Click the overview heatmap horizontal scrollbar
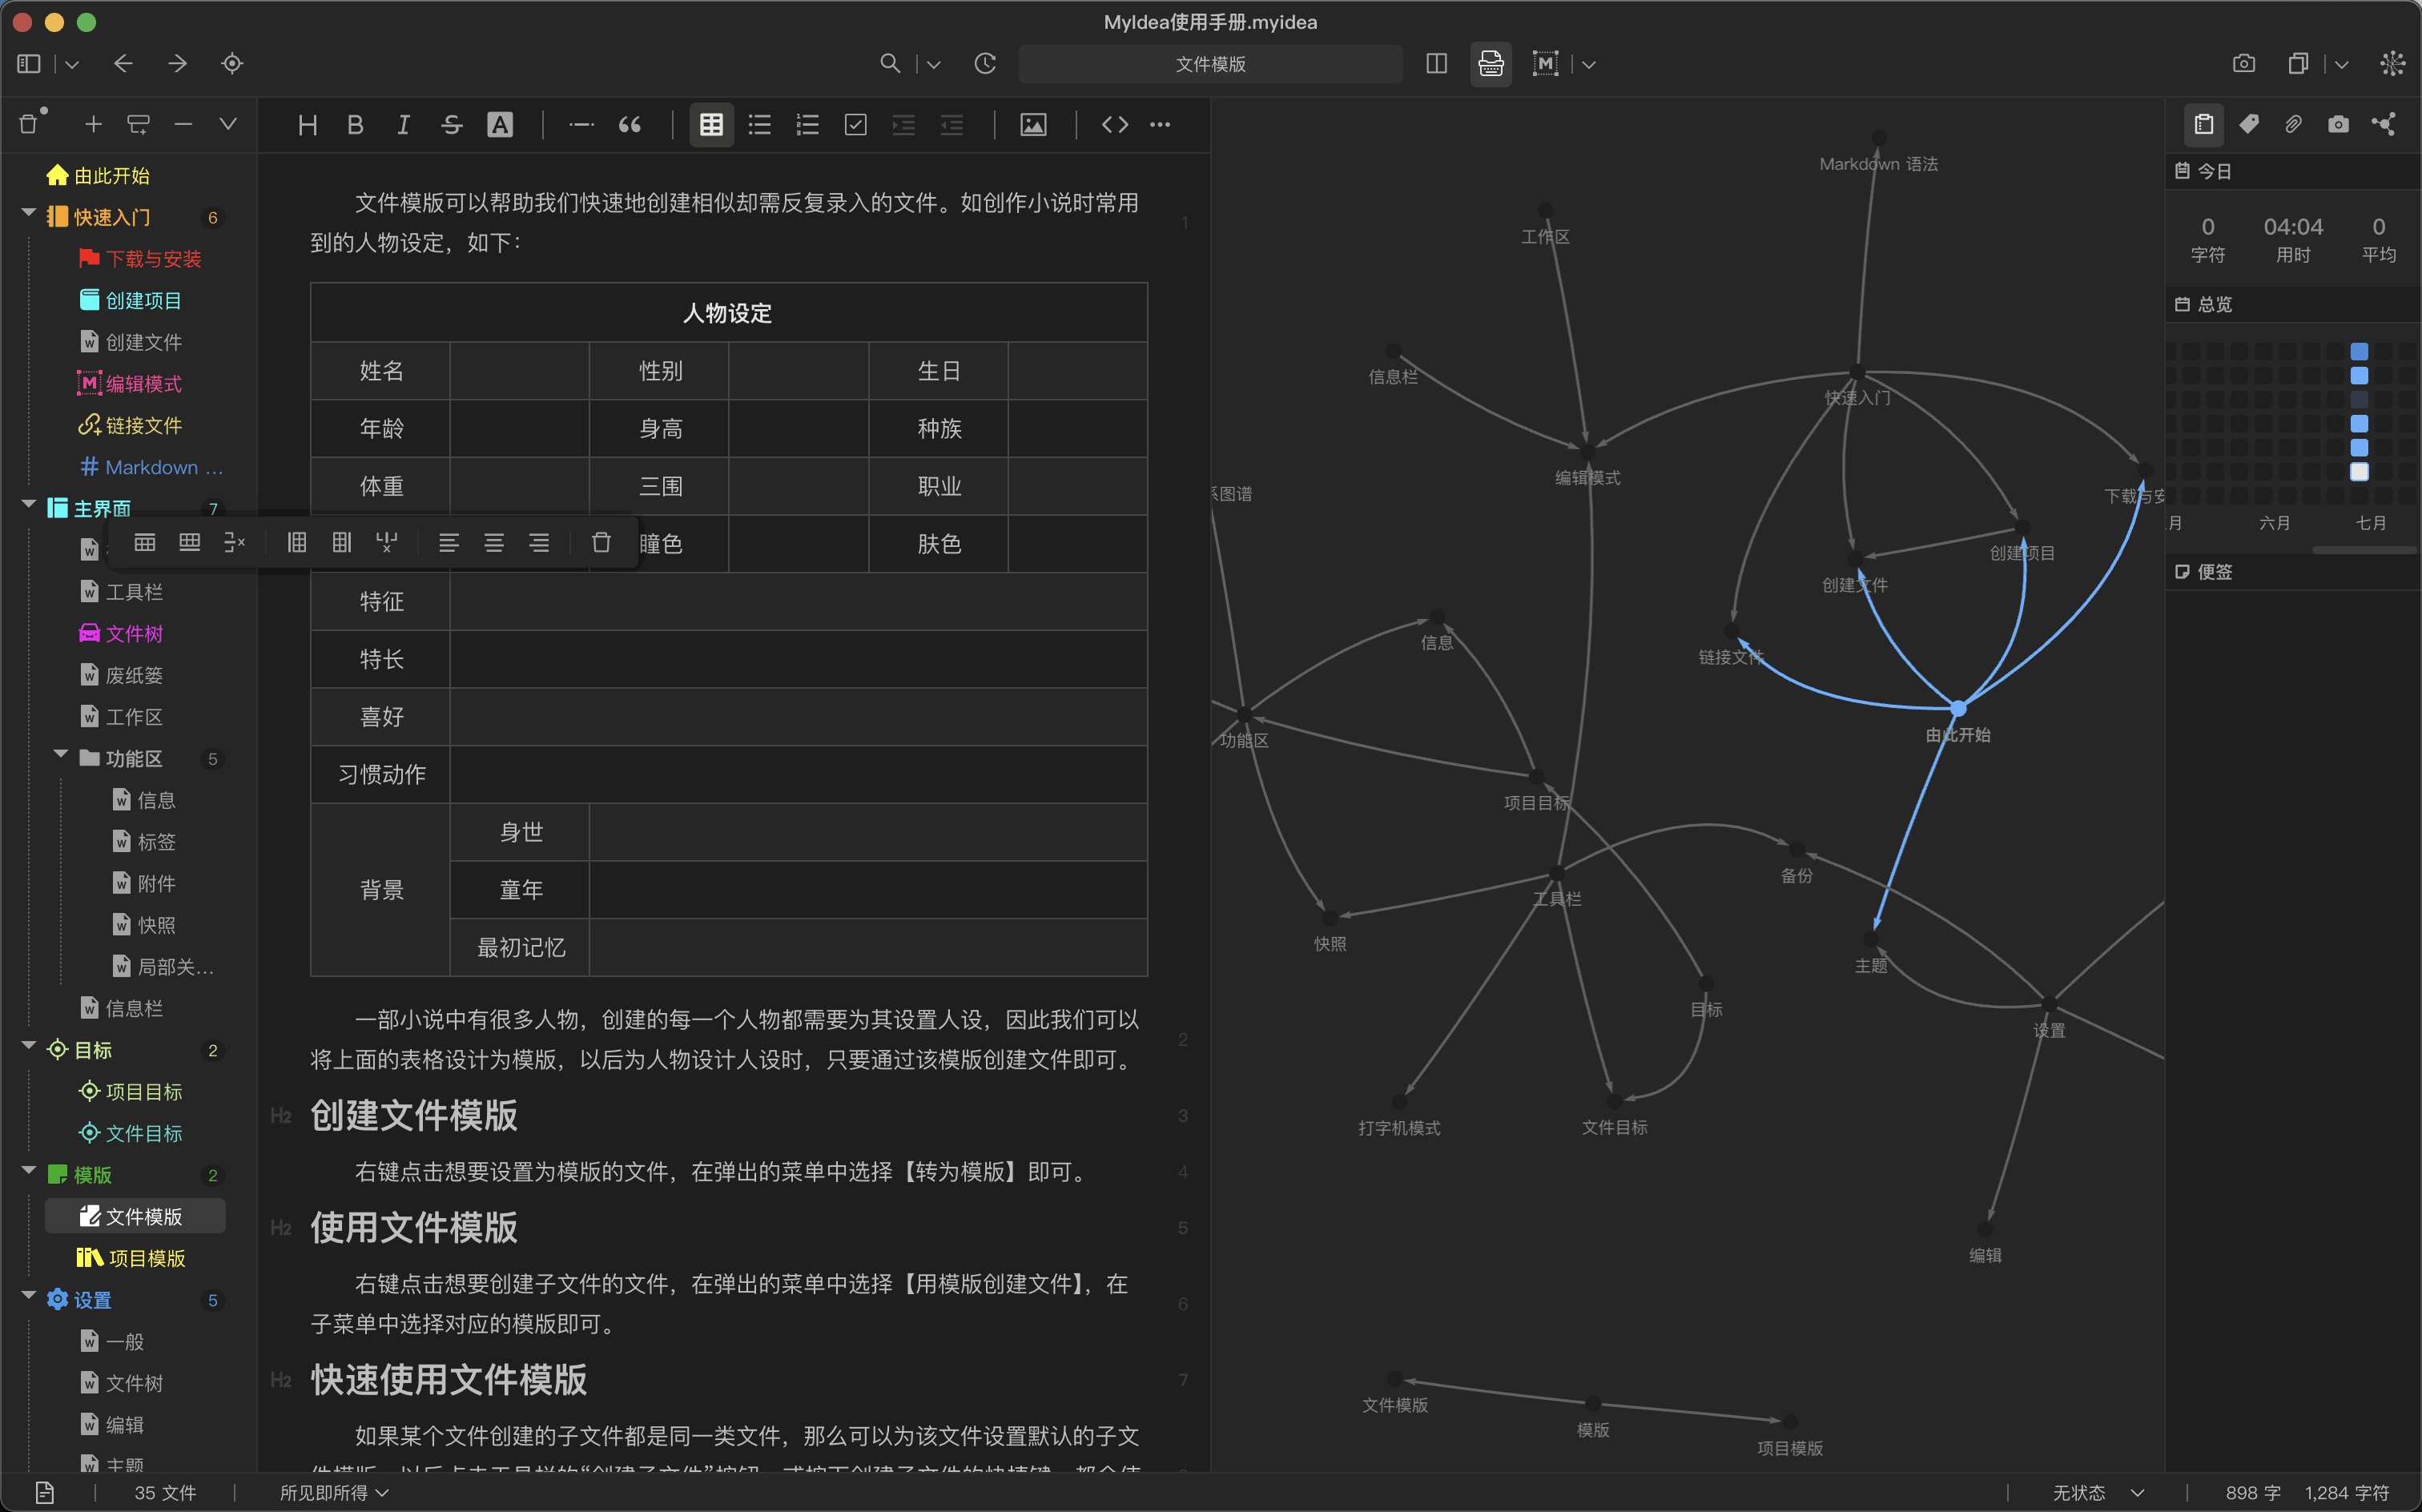Image resolution: width=2422 pixels, height=1512 pixels. 2364,550
